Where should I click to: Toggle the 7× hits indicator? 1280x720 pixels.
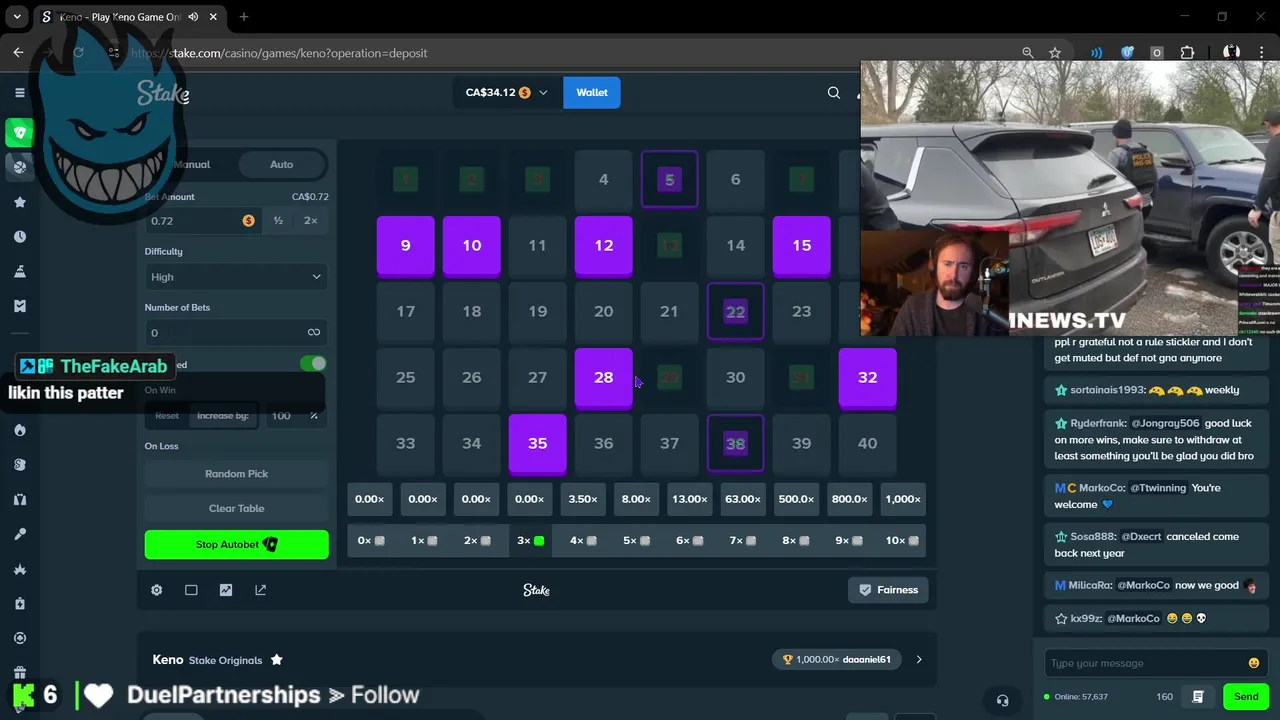click(x=743, y=541)
